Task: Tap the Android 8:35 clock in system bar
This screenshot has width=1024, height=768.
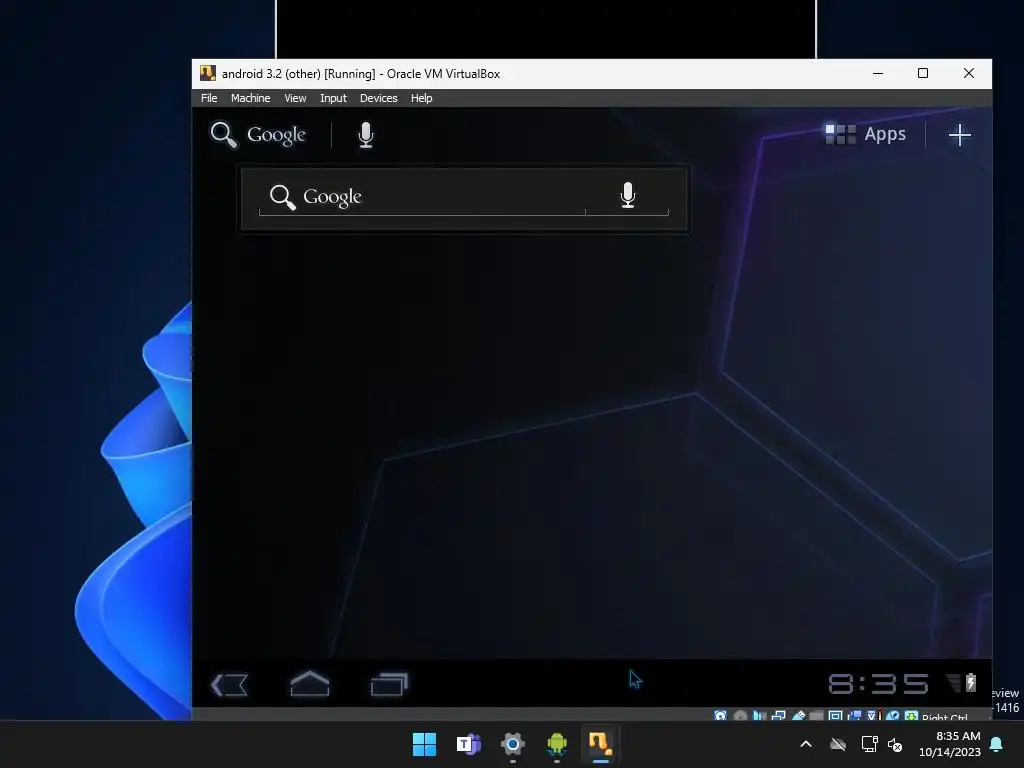Action: (x=878, y=684)
